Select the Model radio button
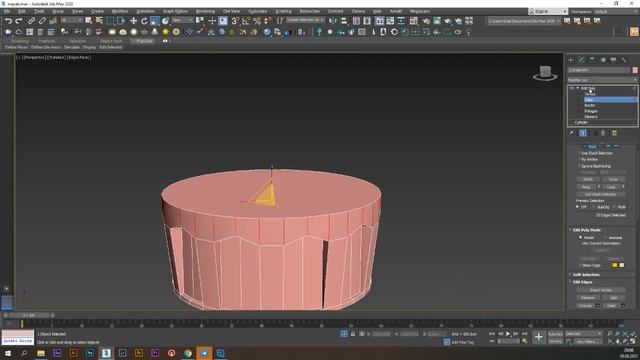Viewport: 640px width, 360px height. (580, 238)
